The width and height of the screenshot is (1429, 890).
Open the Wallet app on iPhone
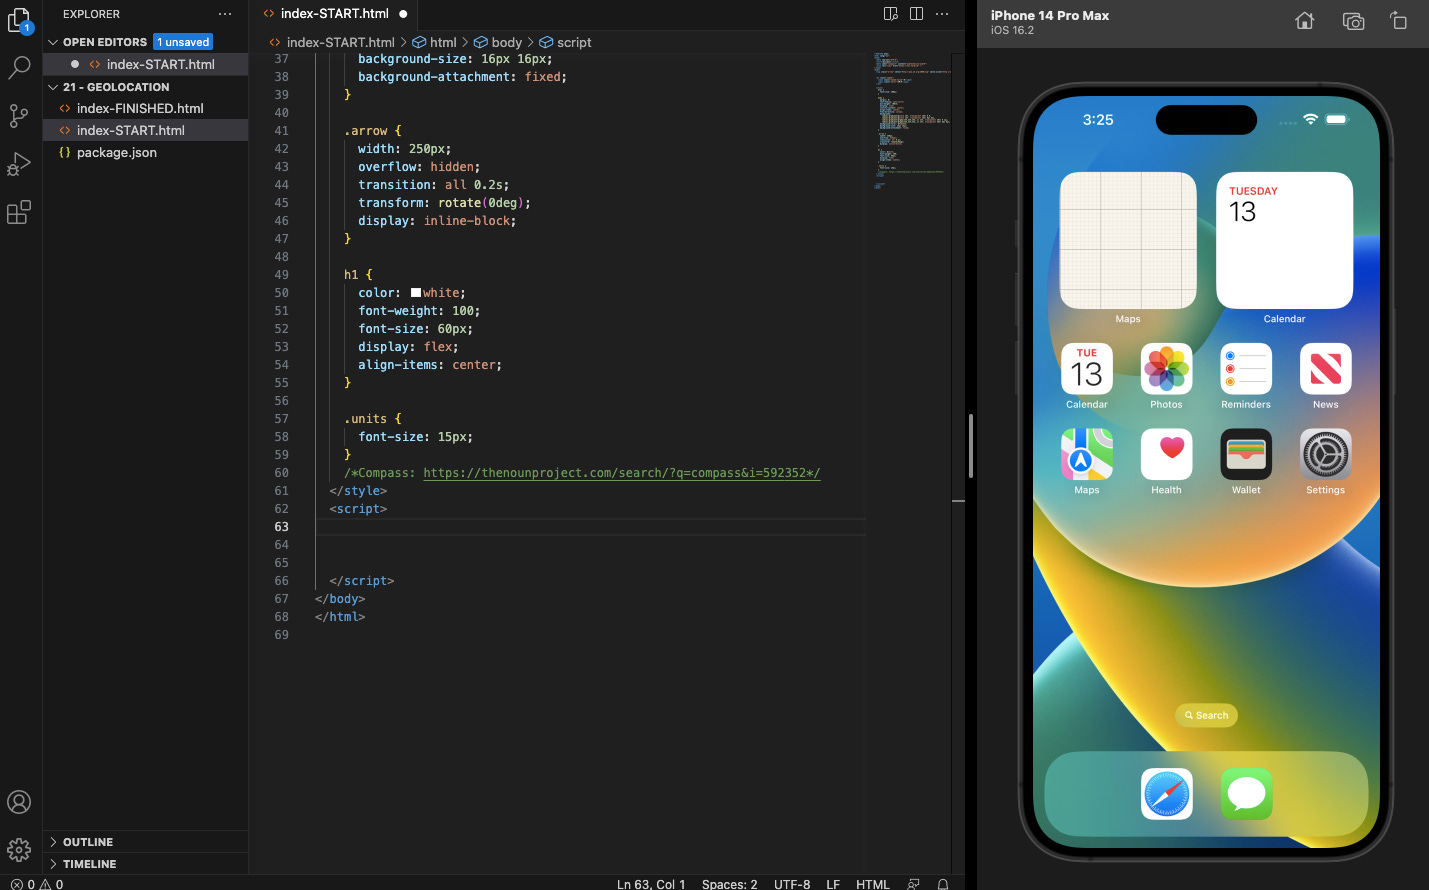[1246, 455]
